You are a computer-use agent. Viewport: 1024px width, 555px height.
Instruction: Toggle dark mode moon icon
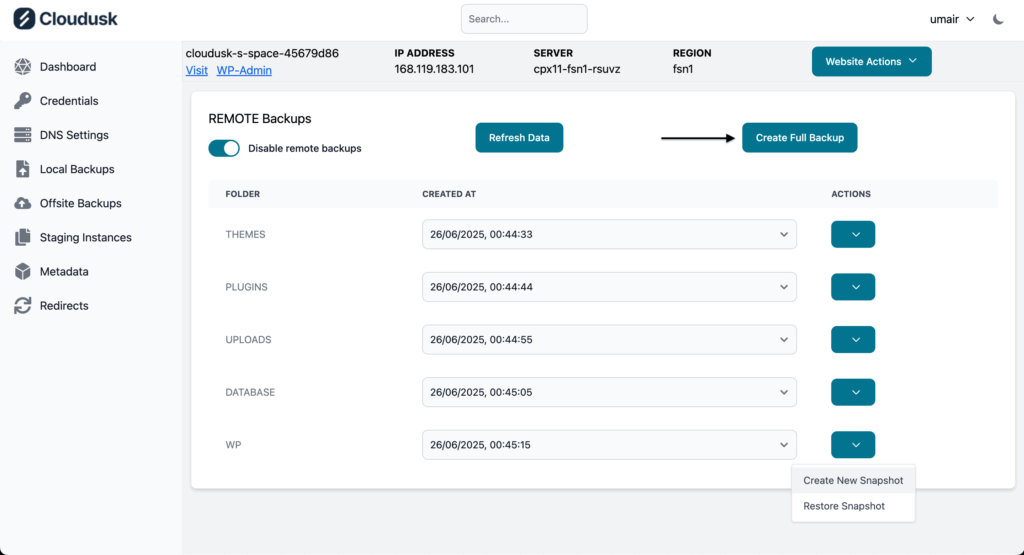tap(998, 19)
